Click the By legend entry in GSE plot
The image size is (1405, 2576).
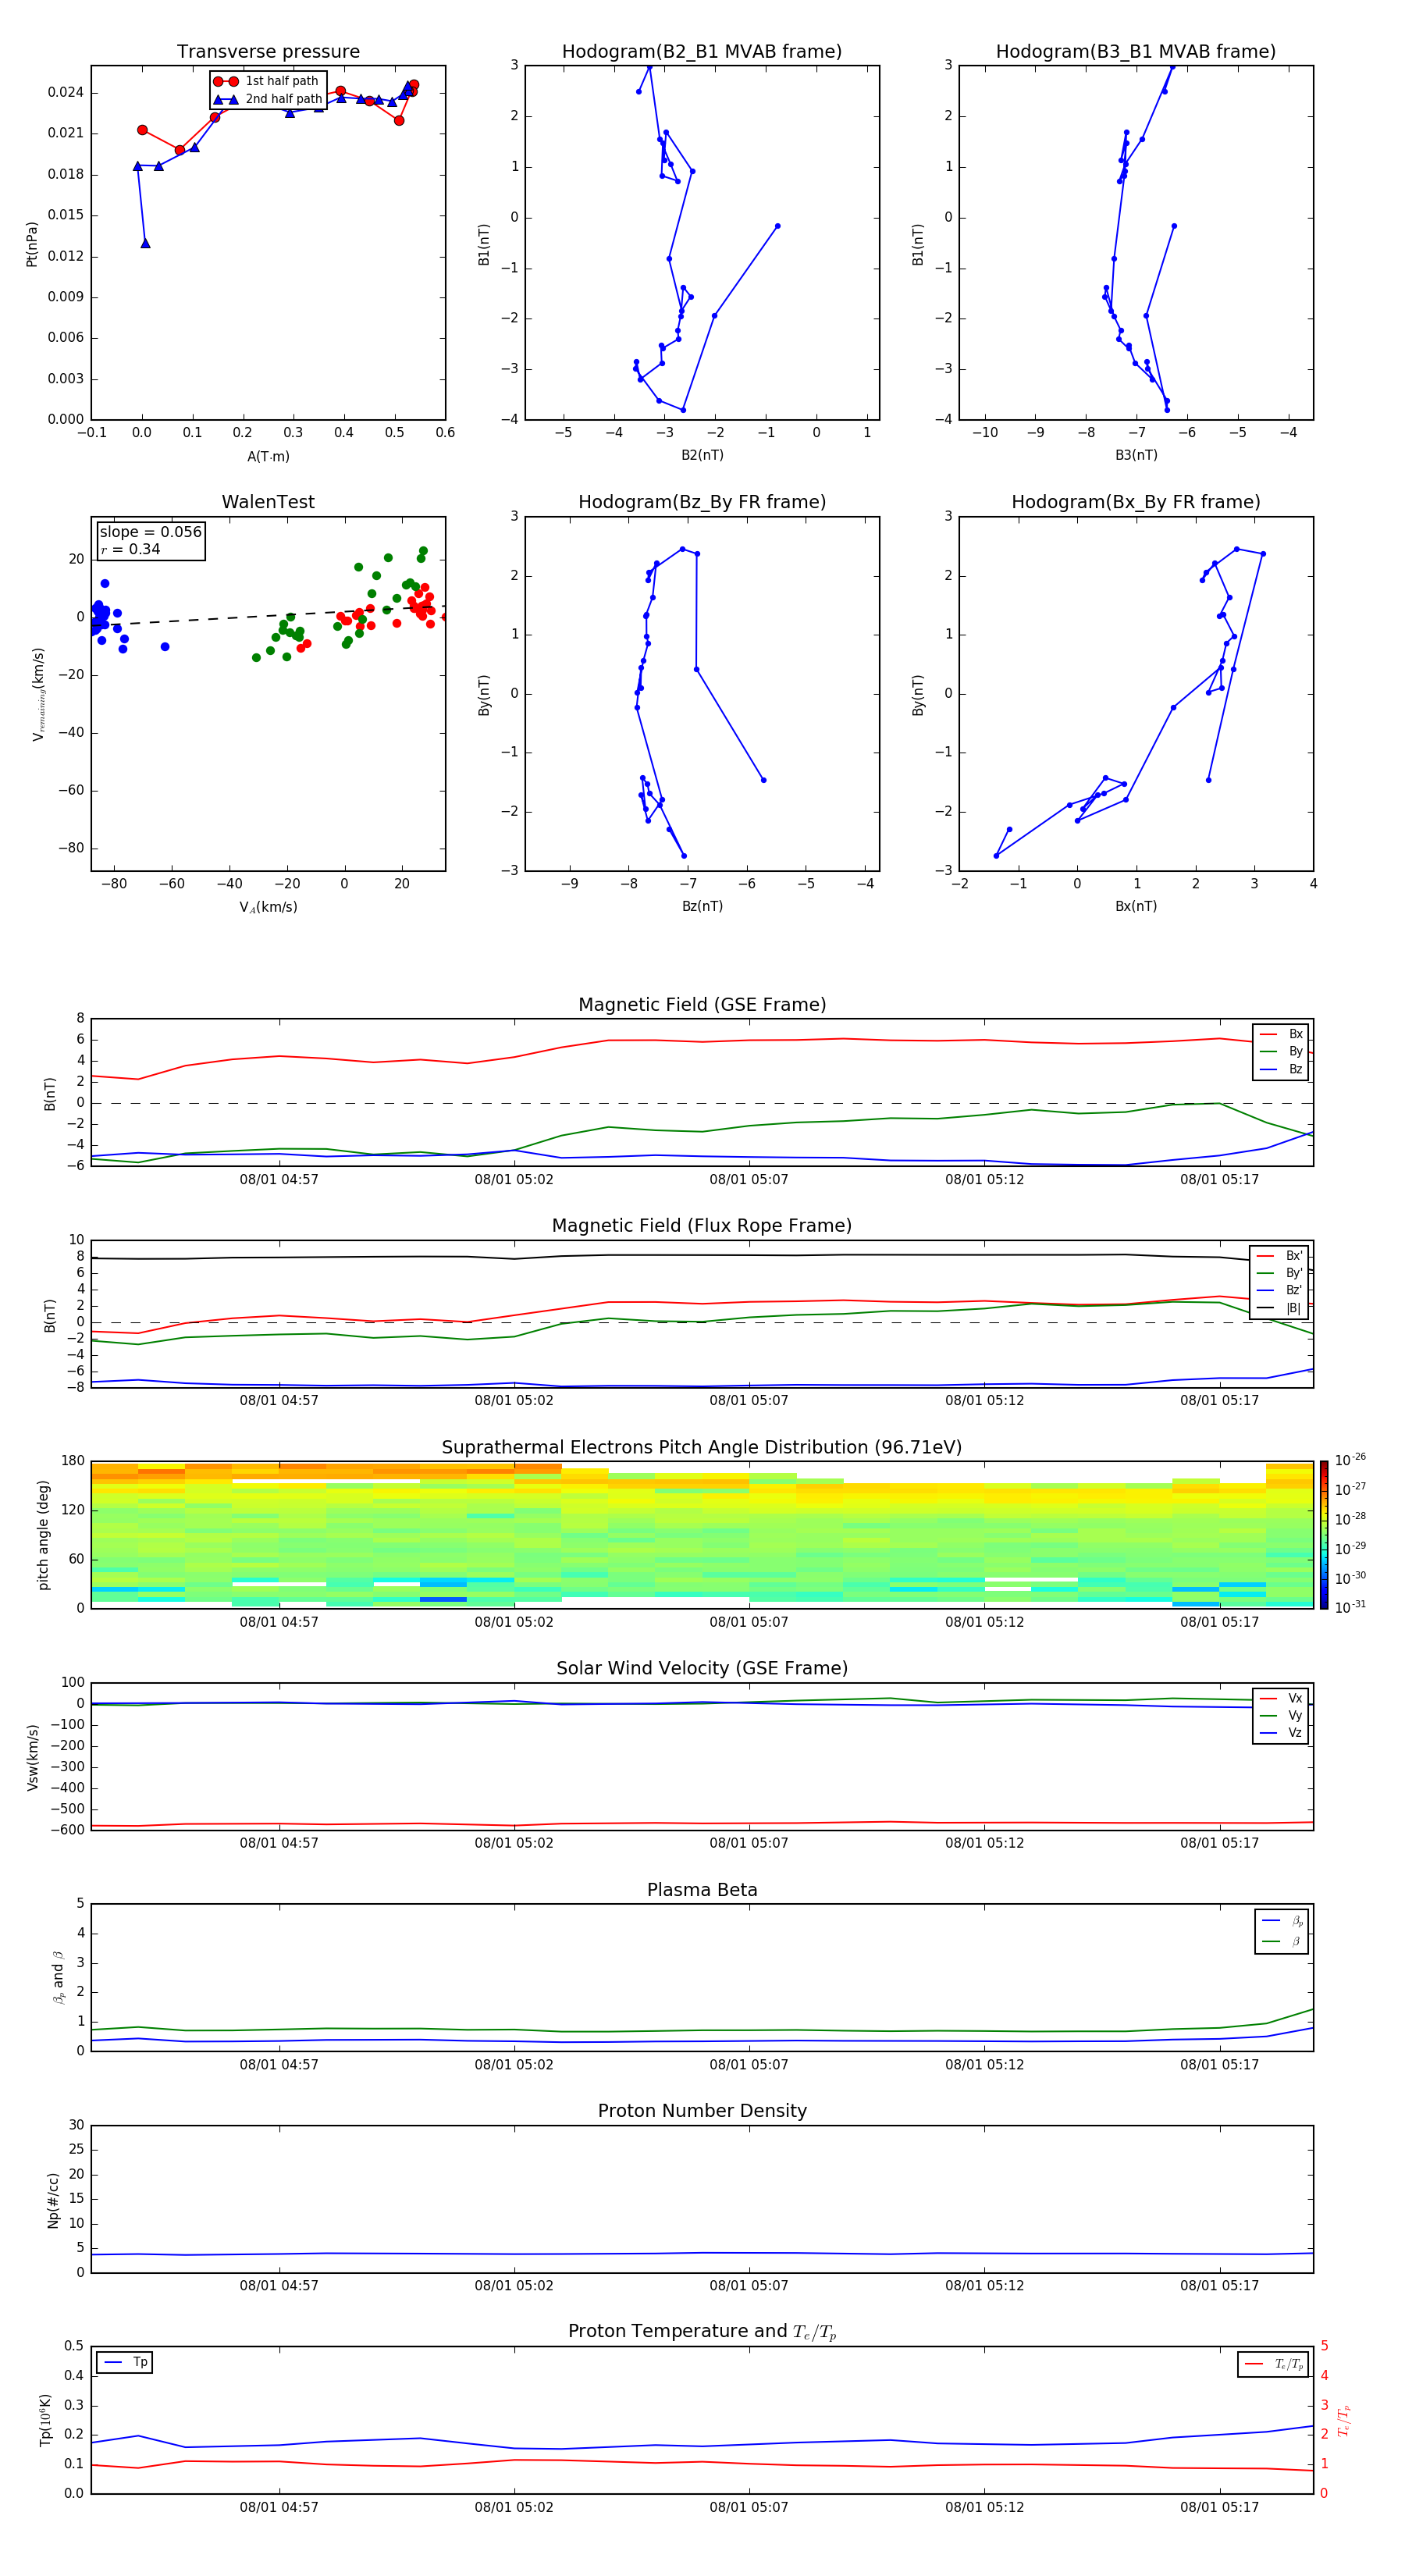[x=1281, y=1051]
